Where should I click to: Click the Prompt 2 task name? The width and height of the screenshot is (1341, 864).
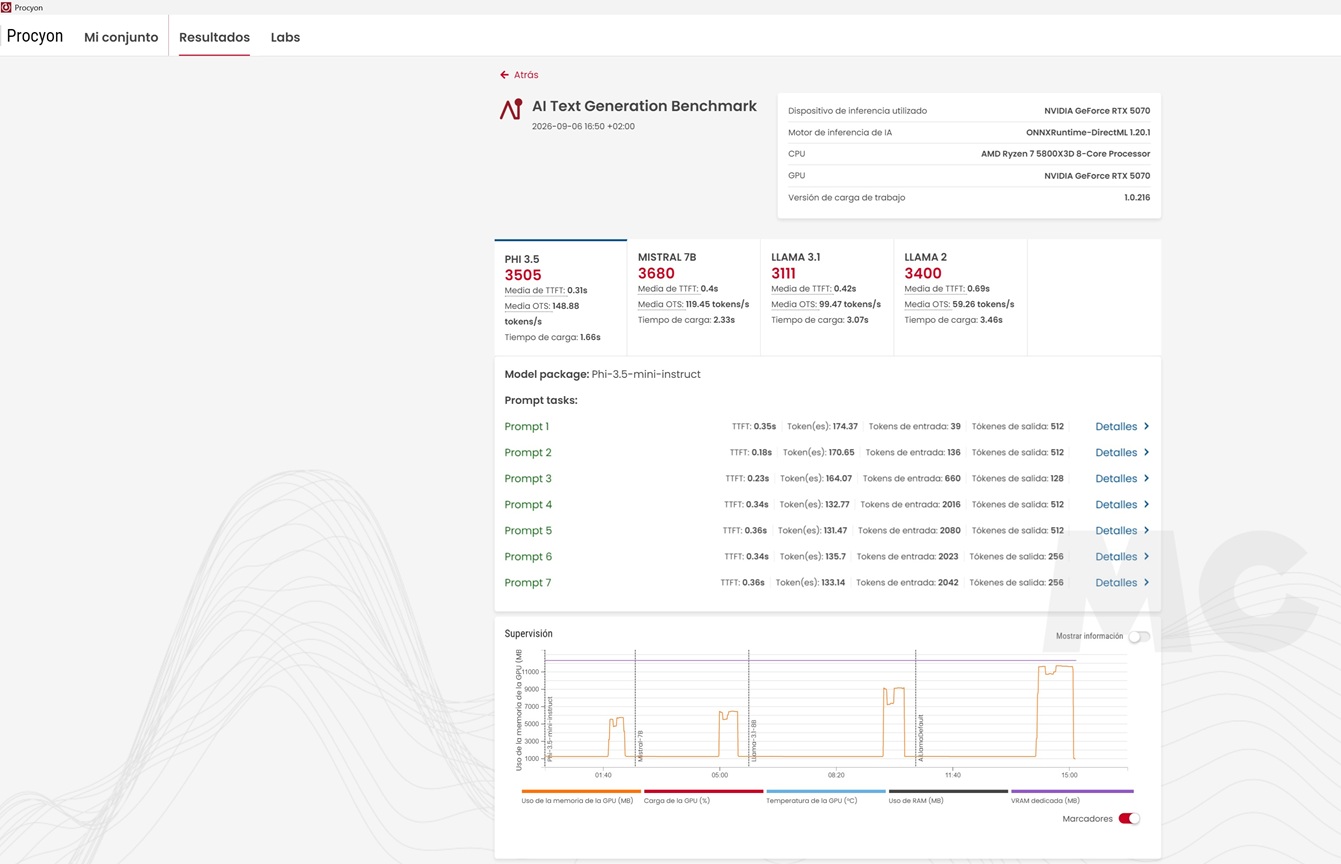(x=528, y=453)
